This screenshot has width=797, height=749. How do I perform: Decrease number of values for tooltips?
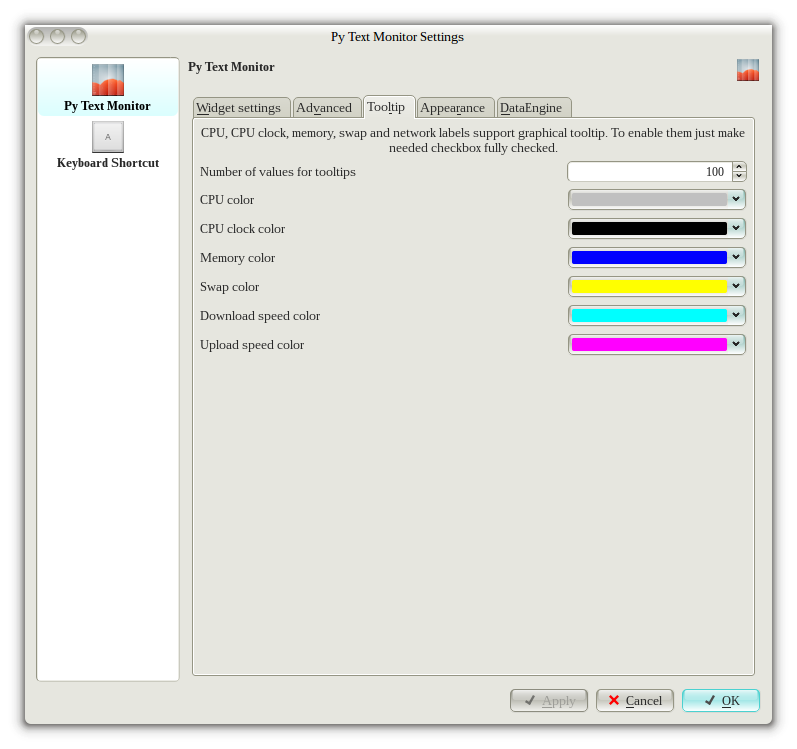[x=739, y=177]
